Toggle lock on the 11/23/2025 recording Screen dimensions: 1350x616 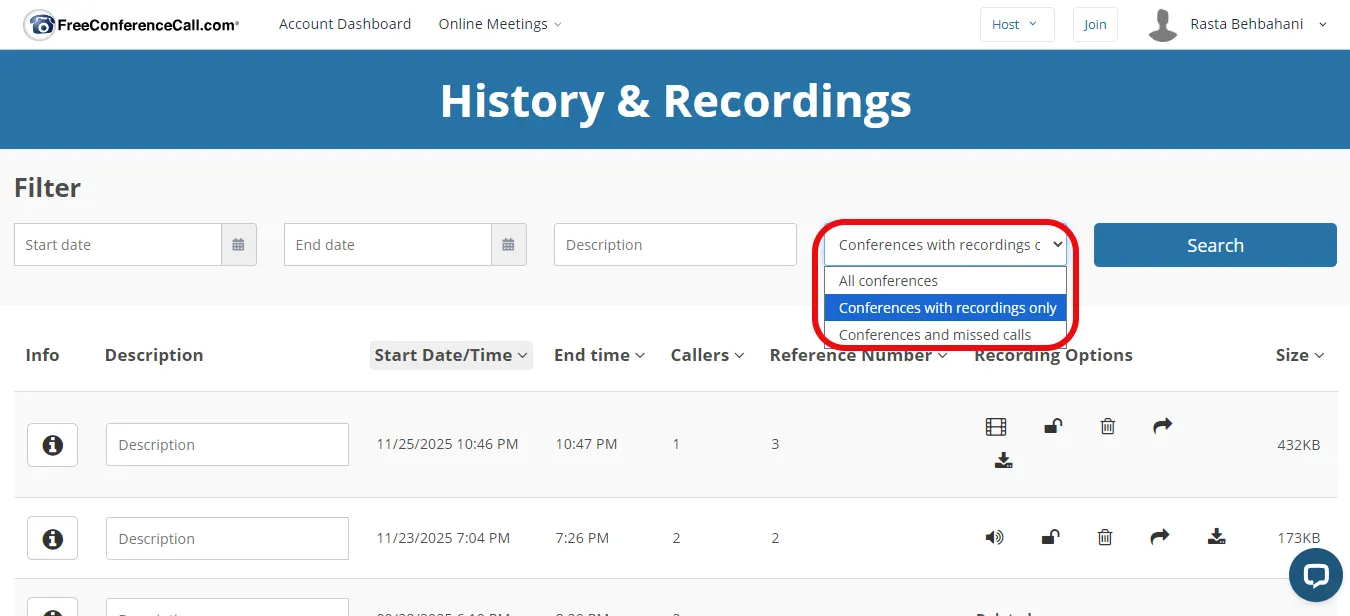click(x=1050, y=538)
